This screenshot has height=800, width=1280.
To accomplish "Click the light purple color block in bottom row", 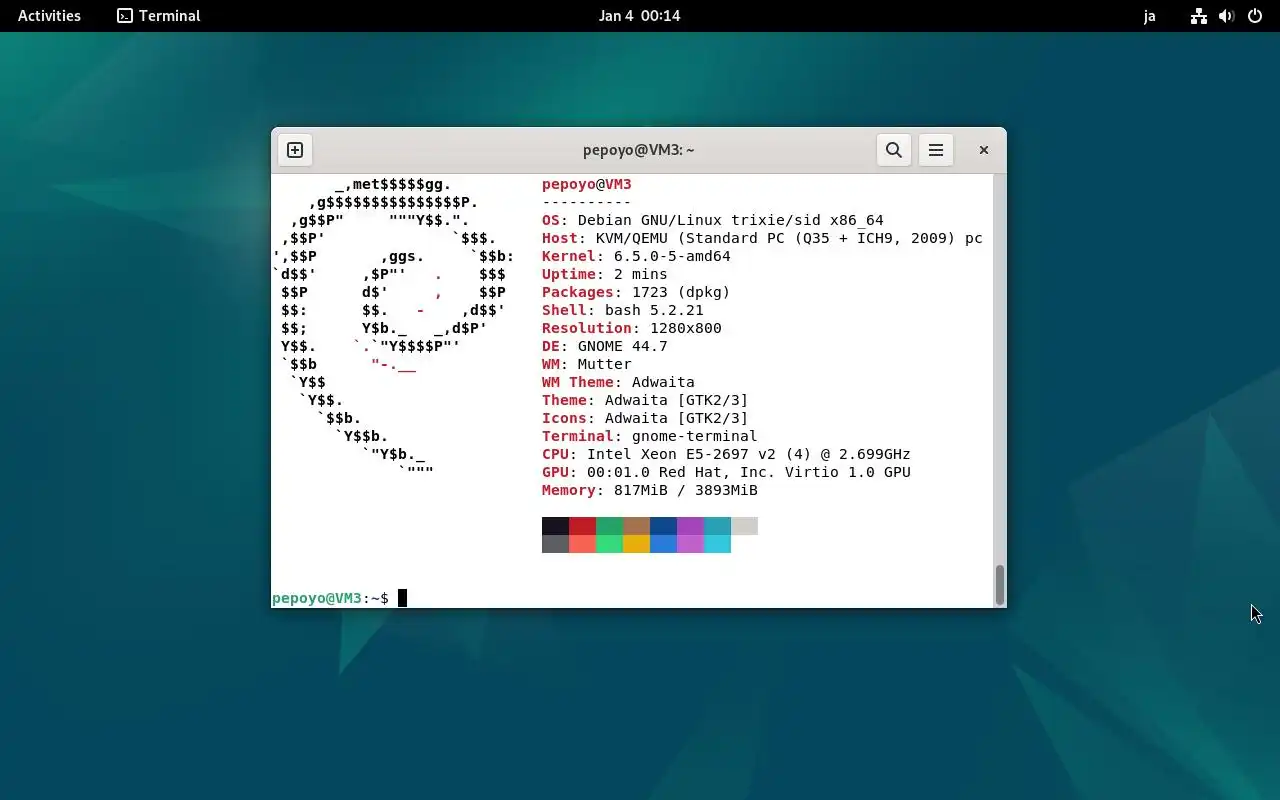I will 690,544.
